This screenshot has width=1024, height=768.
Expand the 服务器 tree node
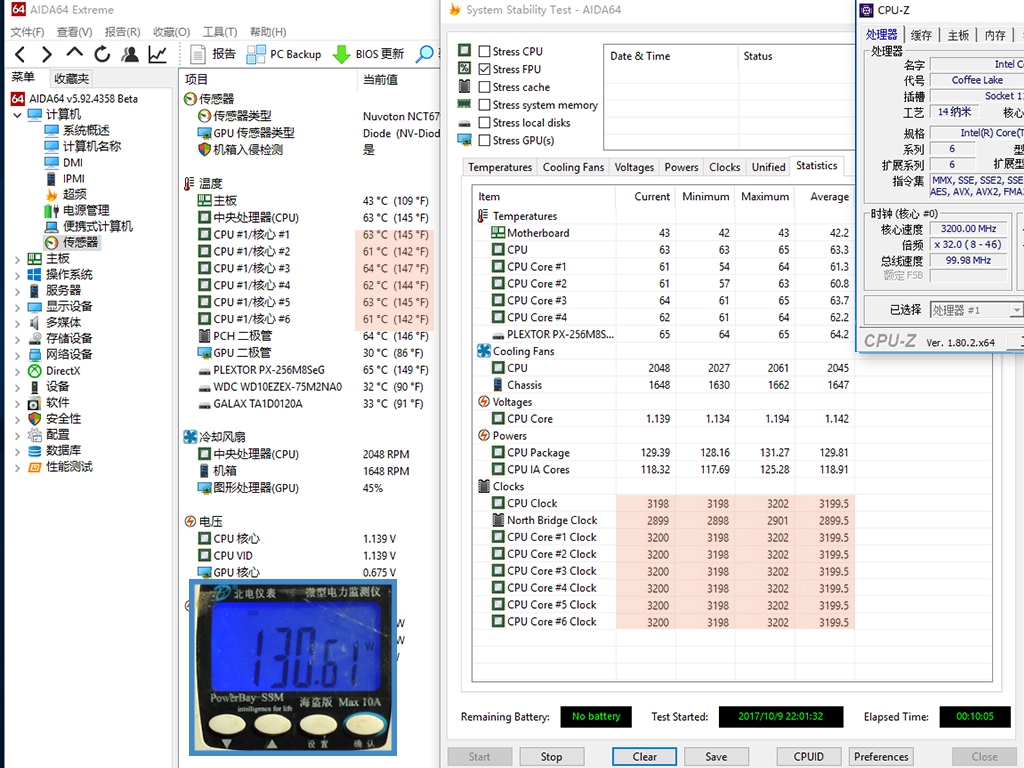tap(18, 291)
